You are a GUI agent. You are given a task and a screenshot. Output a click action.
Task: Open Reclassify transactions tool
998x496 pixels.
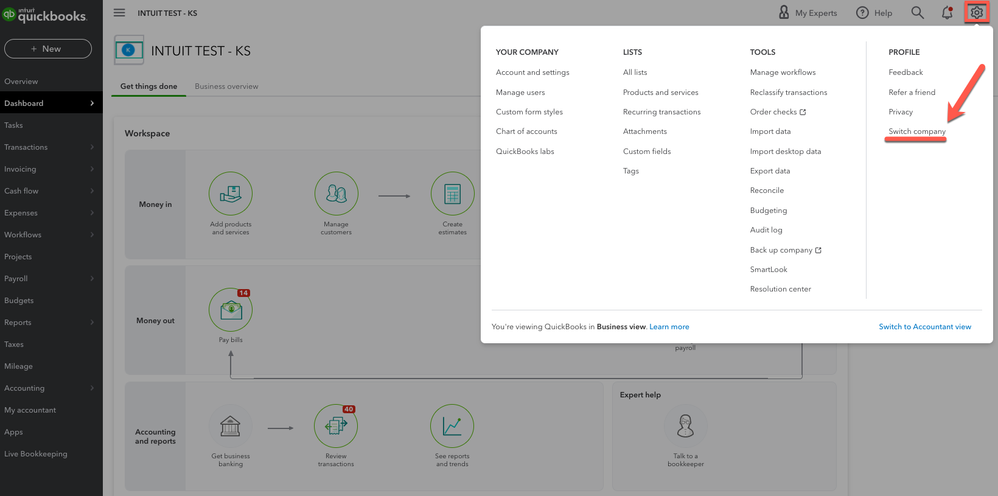[x=789, y=92]
